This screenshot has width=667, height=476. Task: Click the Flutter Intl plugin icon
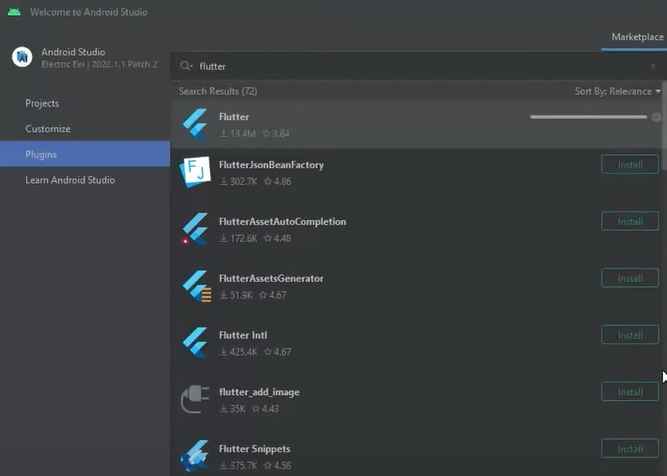[194, 343]
